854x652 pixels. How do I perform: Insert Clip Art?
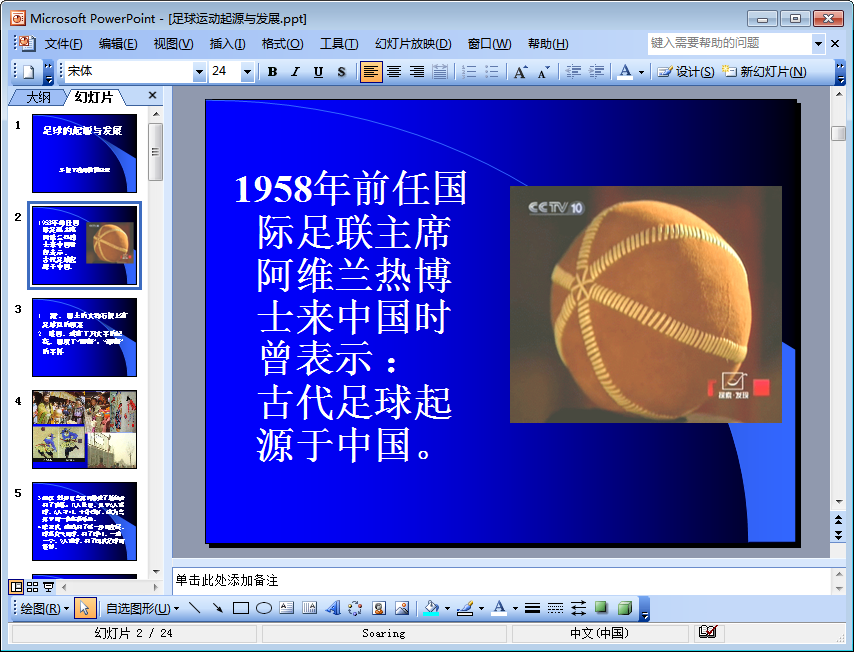pyautogui.click(x=379, y=608)
